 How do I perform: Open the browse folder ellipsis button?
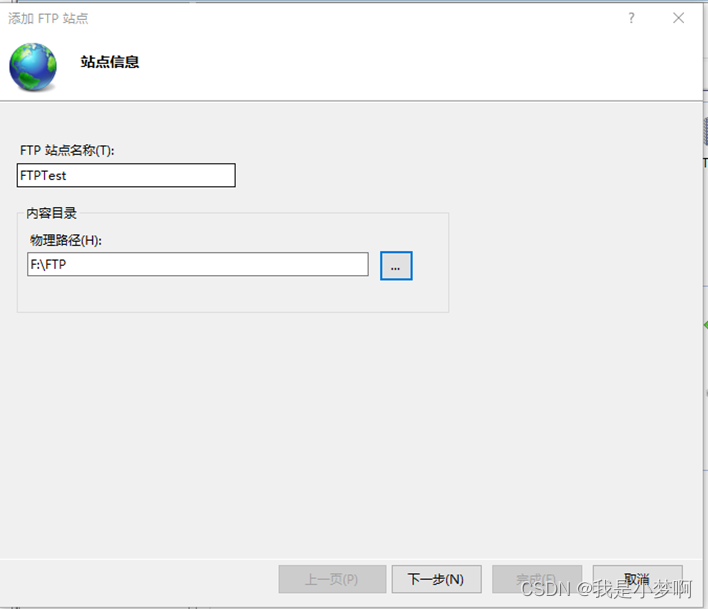(x=396, y=266)
